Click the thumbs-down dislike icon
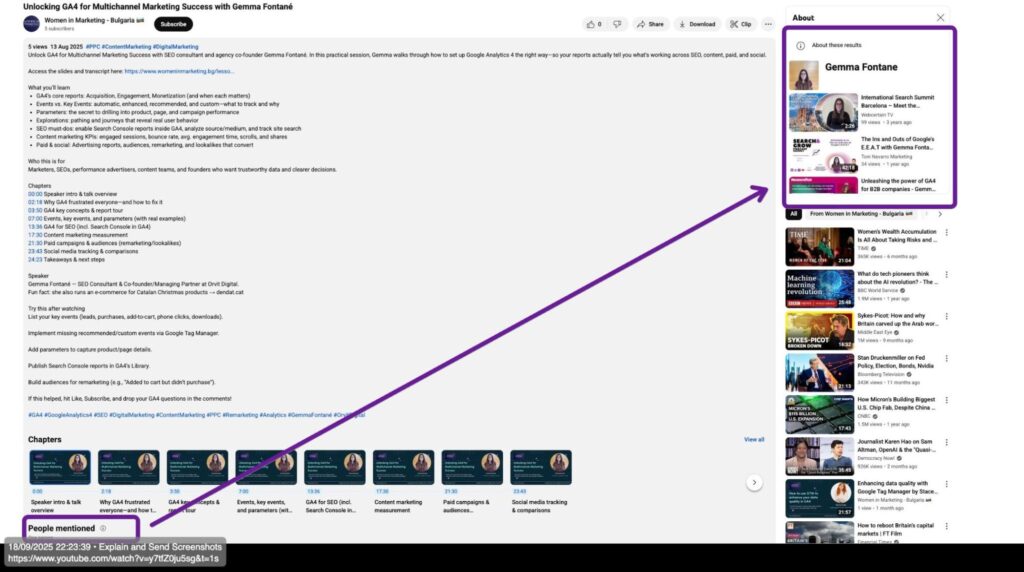Viewport: 1024px width, 572px height. (617, 24)
